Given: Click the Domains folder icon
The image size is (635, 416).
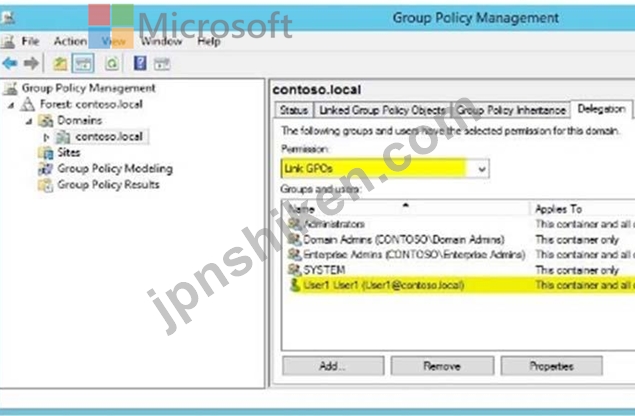Looking at the screenshot, I should pos(46,120).
